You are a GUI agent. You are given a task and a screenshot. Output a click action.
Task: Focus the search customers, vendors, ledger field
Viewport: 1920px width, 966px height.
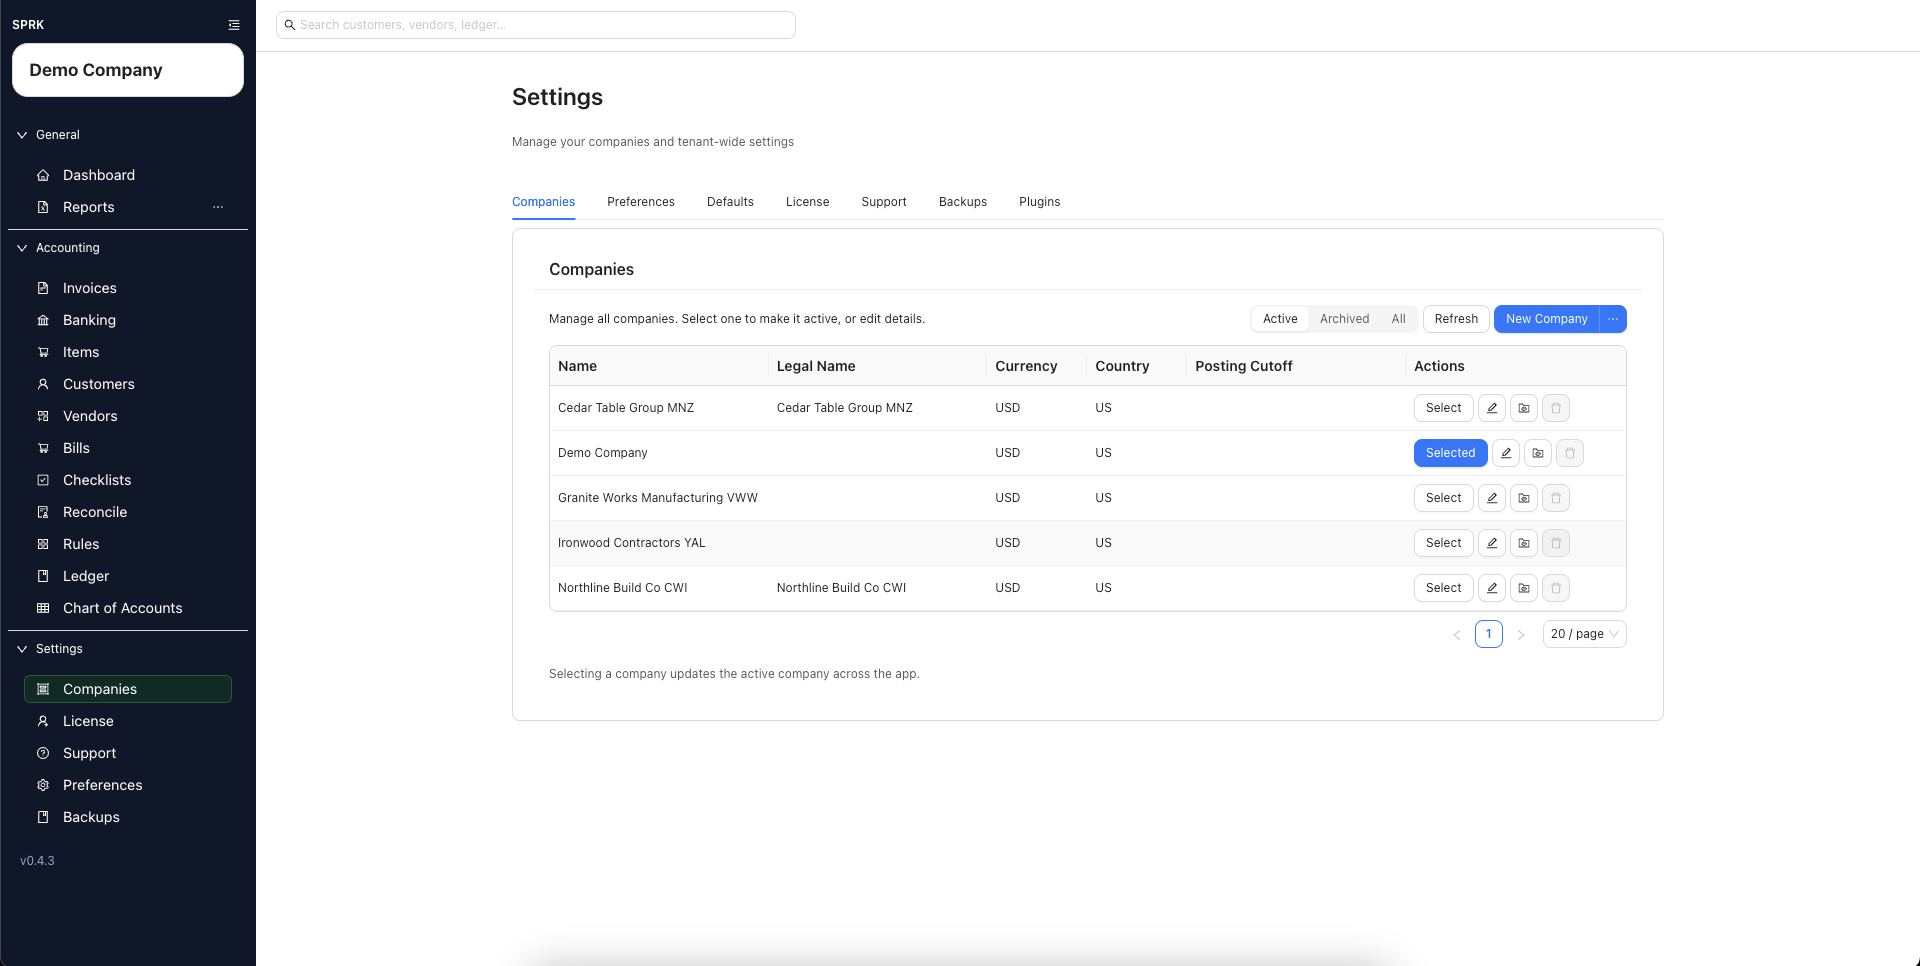pos(536,25)
